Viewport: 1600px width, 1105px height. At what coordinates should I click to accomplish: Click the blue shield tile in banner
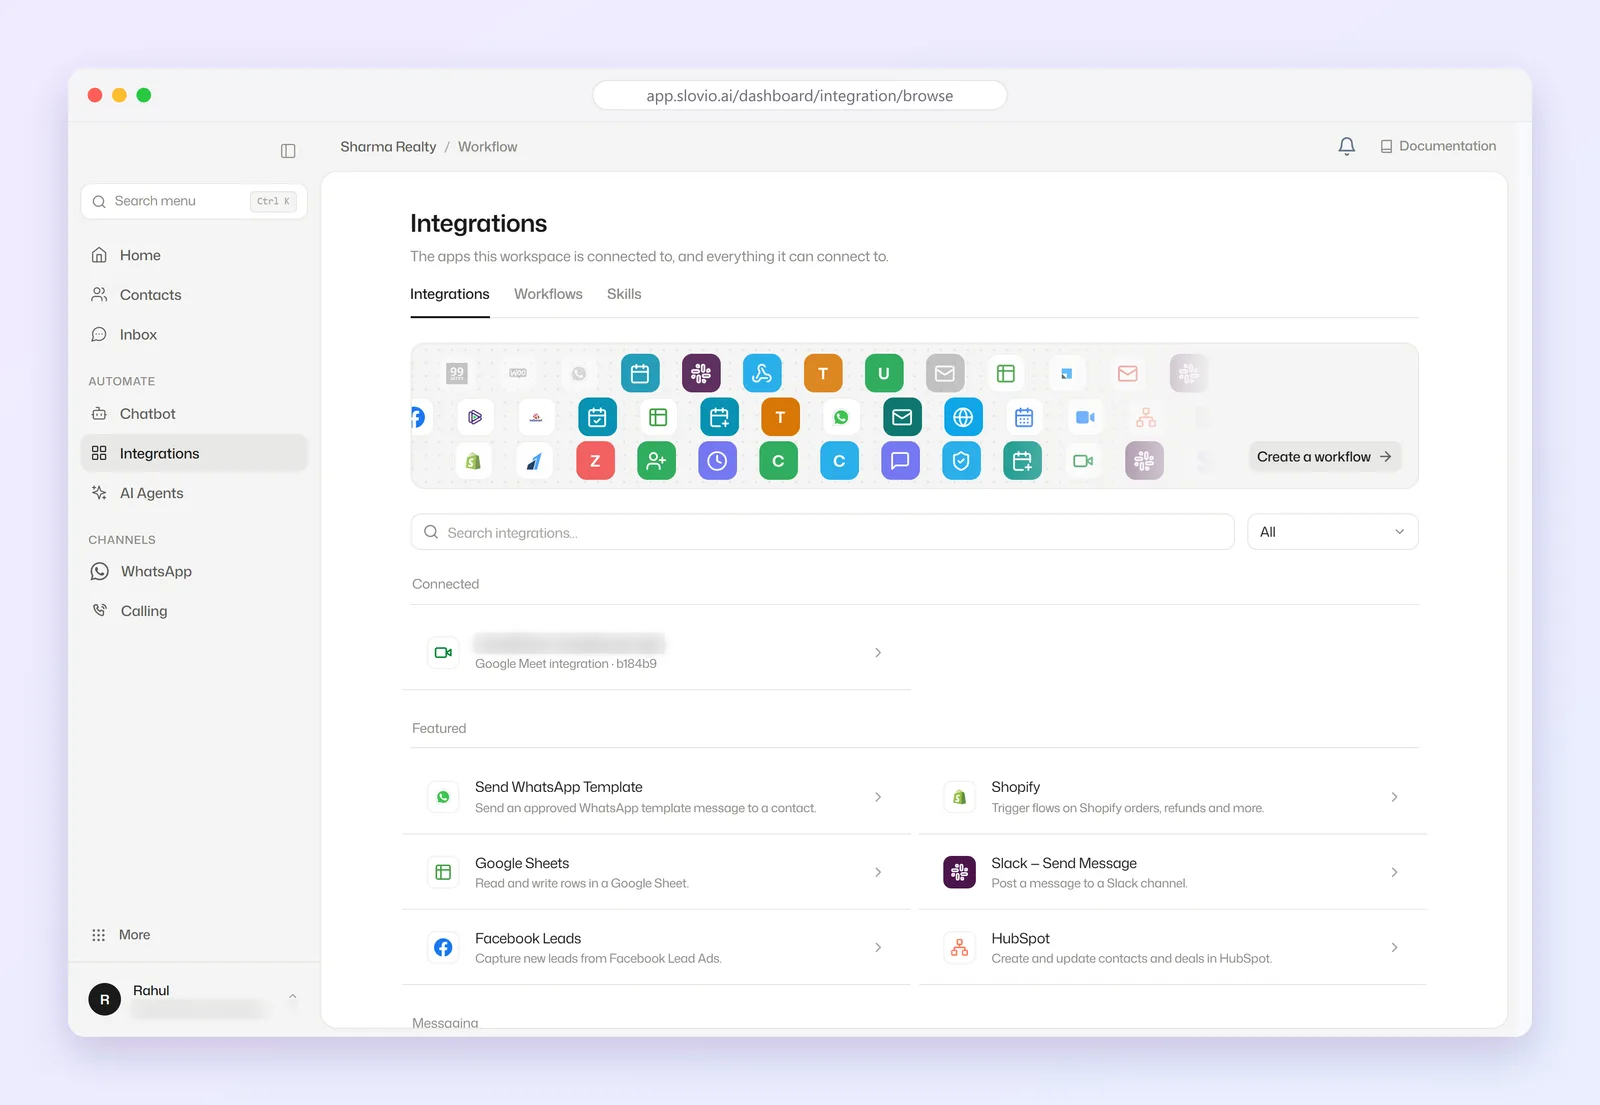pos(961,461)
